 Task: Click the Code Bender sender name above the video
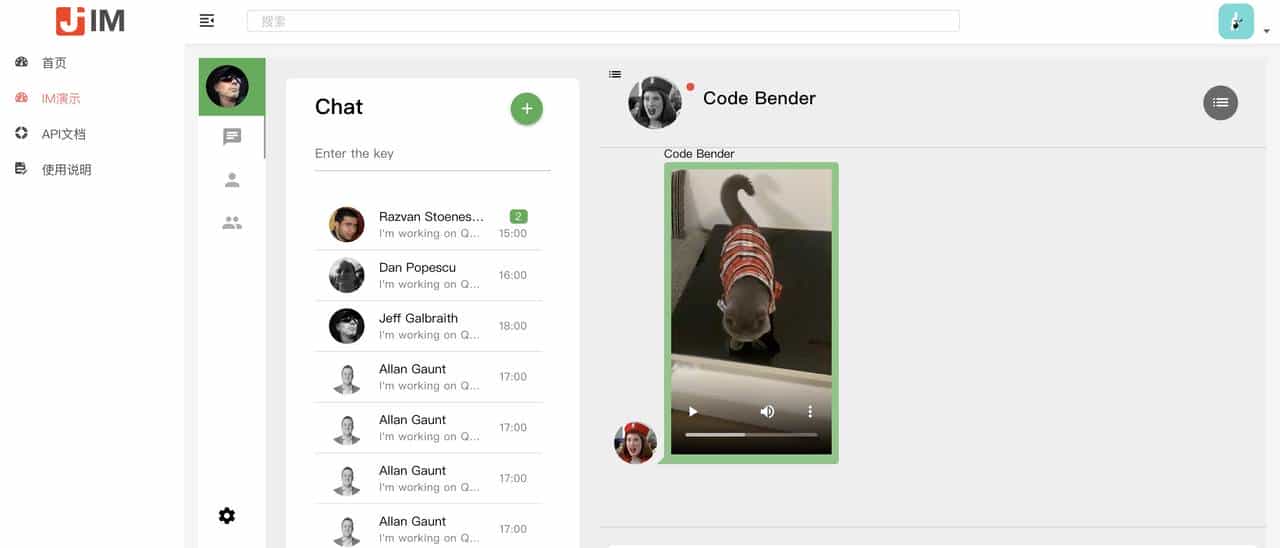(x=699, y=154)
